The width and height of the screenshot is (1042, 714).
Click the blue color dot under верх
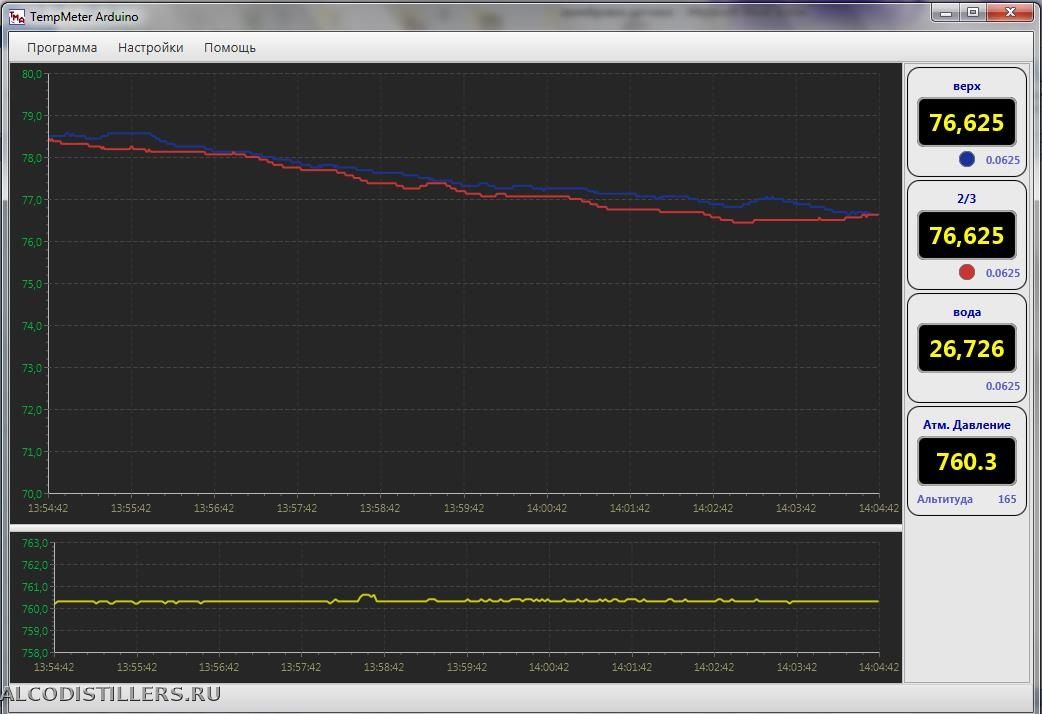[967, 160]
